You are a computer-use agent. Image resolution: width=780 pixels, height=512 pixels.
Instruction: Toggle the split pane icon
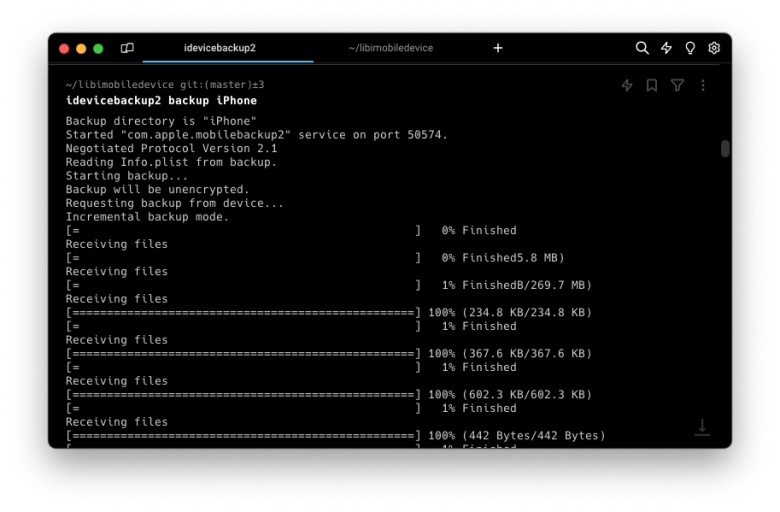pyautogui.click(x=127, y=48)
